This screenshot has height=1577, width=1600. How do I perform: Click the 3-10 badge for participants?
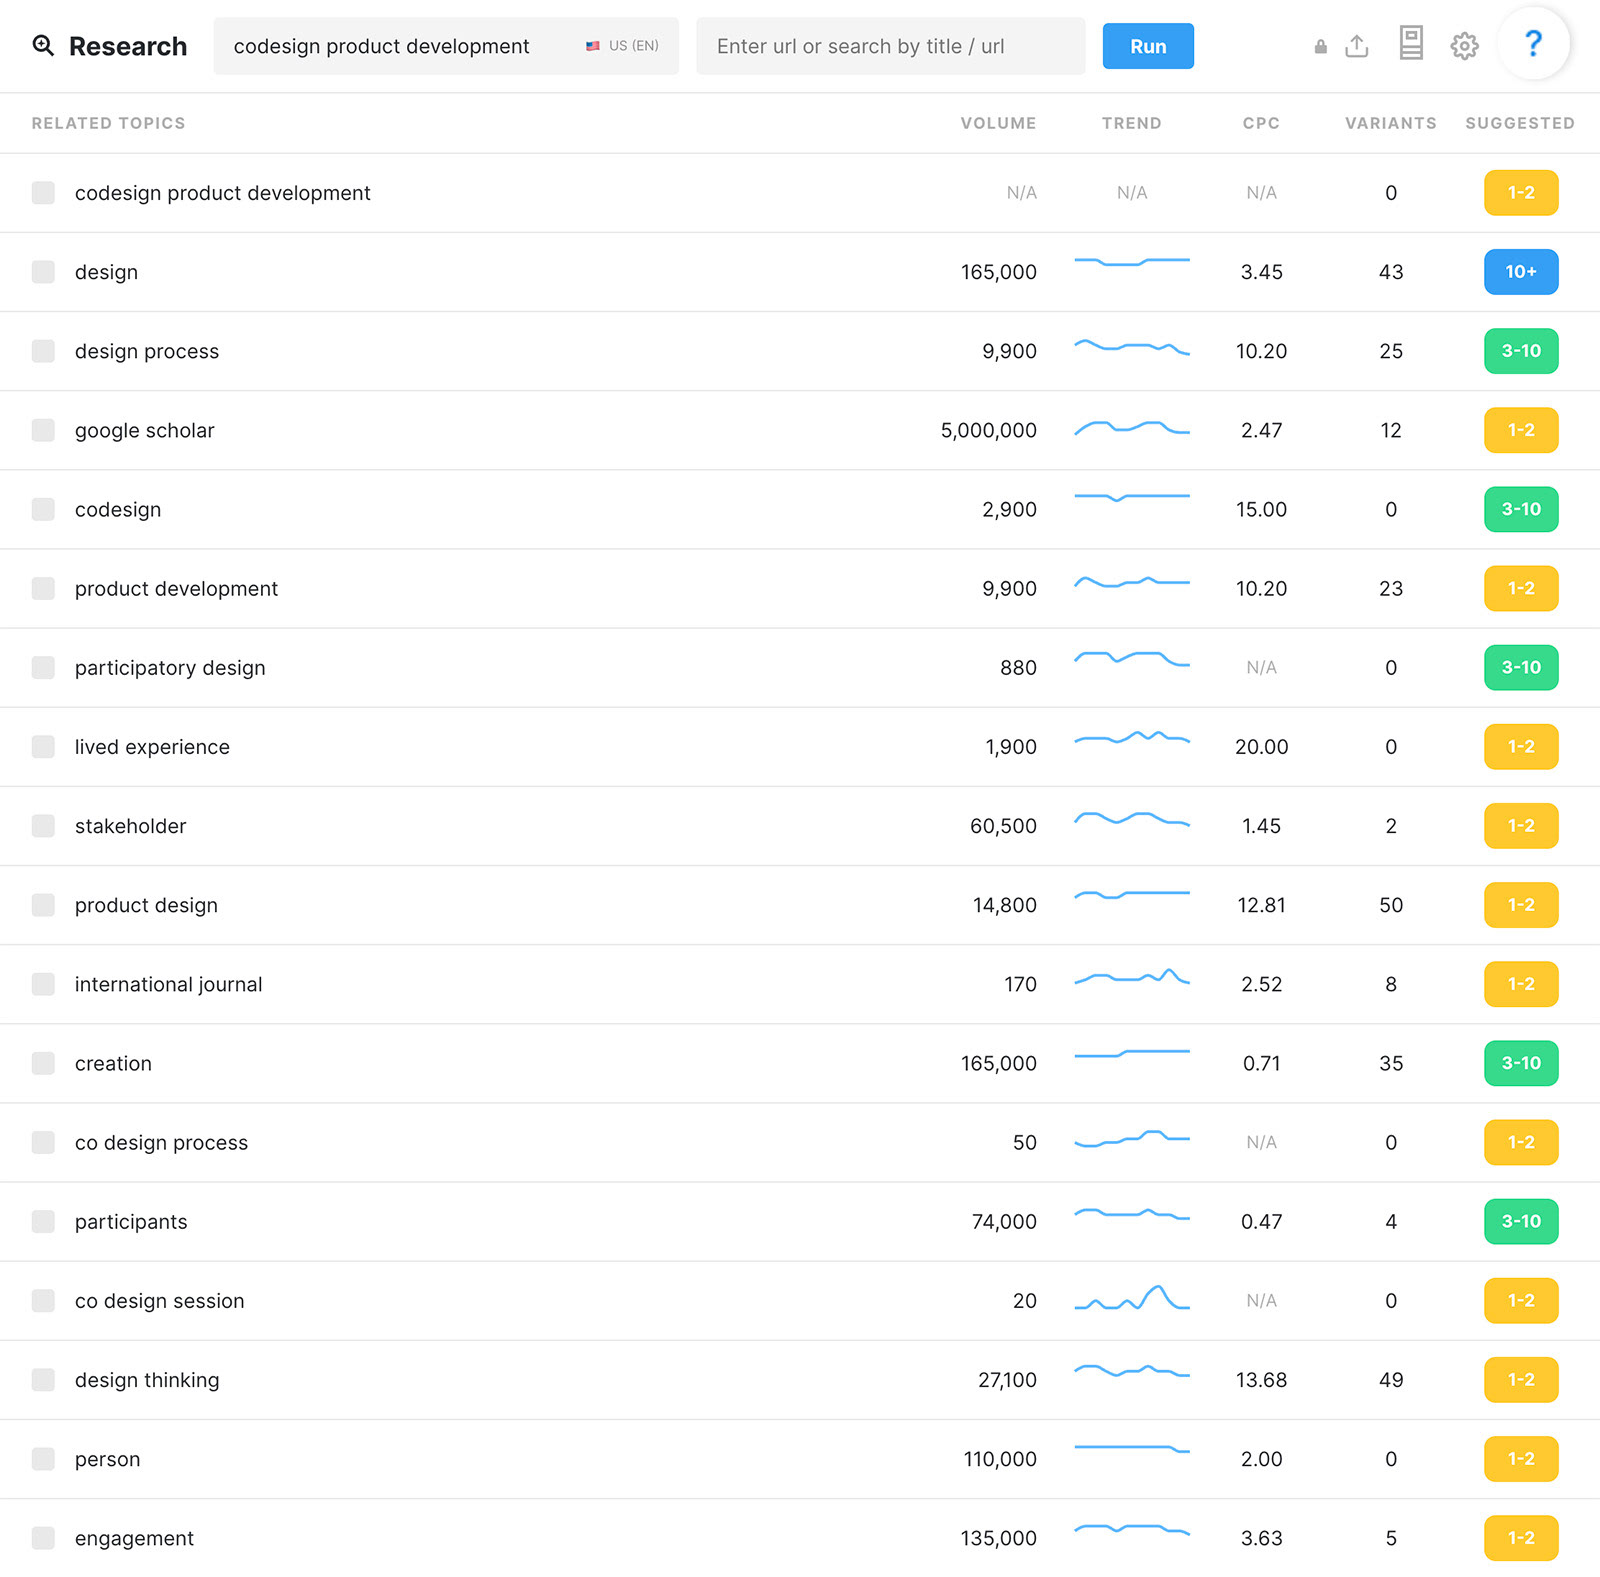1521,1221
